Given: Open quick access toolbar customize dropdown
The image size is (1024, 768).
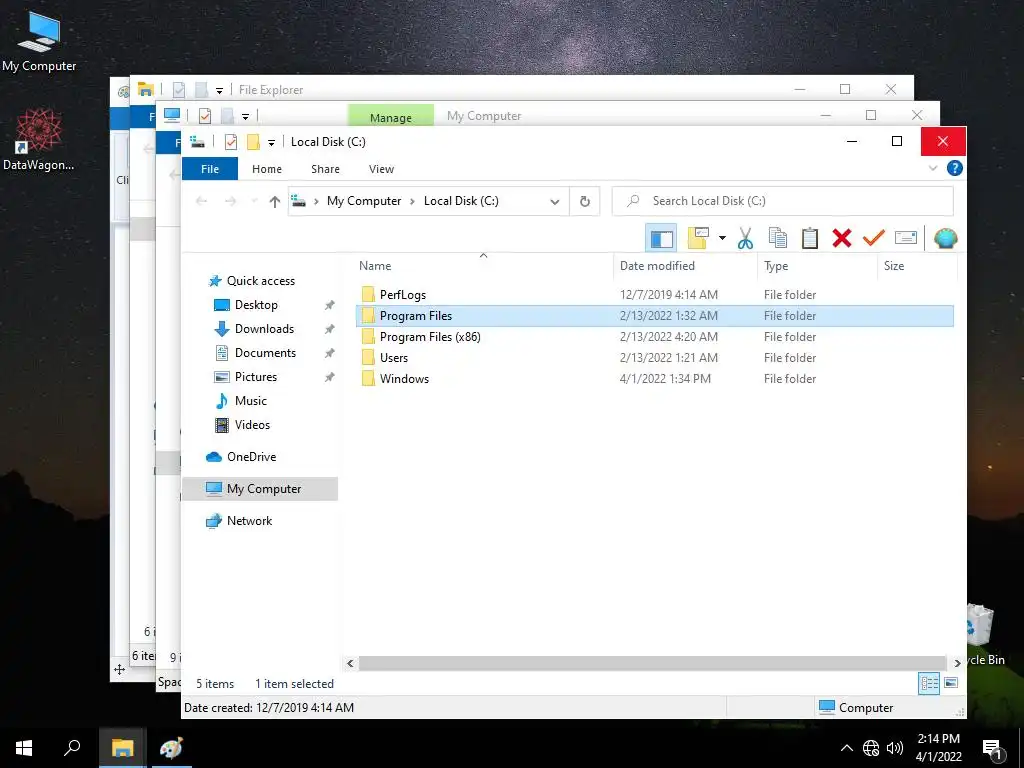Looking at the screenshot, I should [x=271, y=142].
